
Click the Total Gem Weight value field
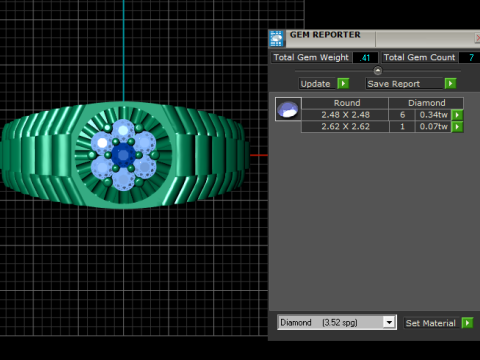365,58
